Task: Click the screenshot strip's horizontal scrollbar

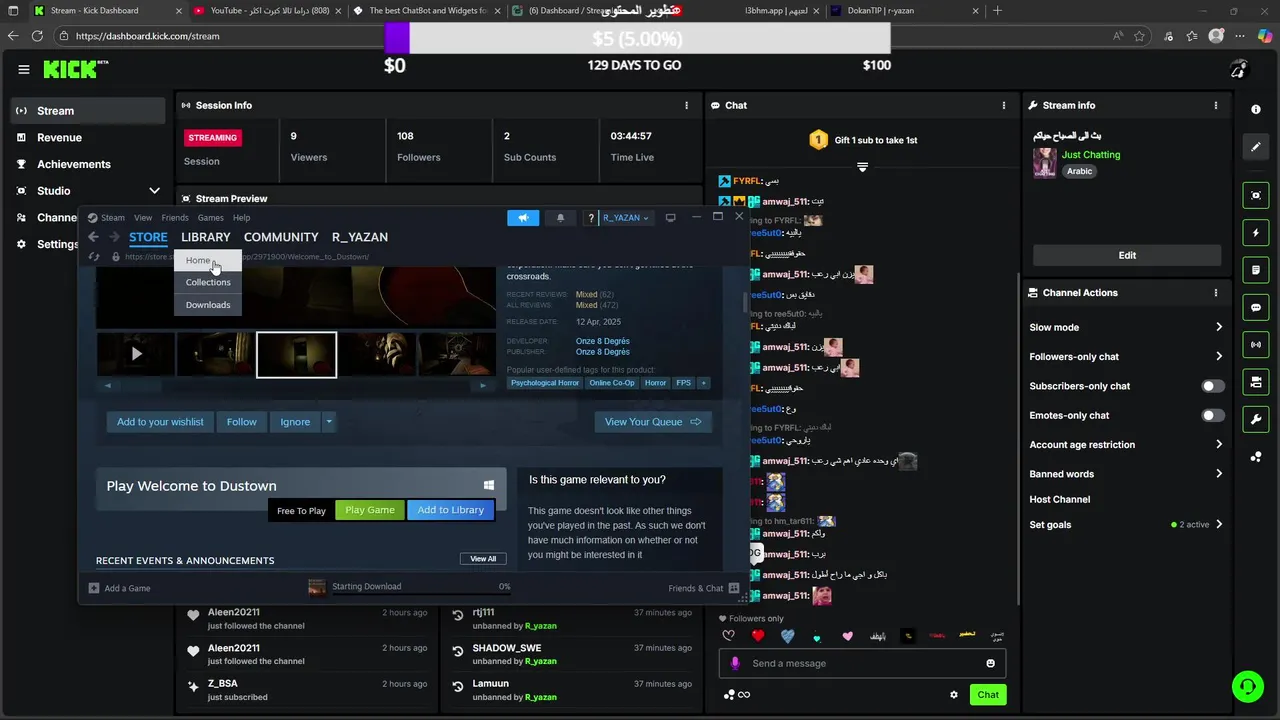Action: coord(295,385)
